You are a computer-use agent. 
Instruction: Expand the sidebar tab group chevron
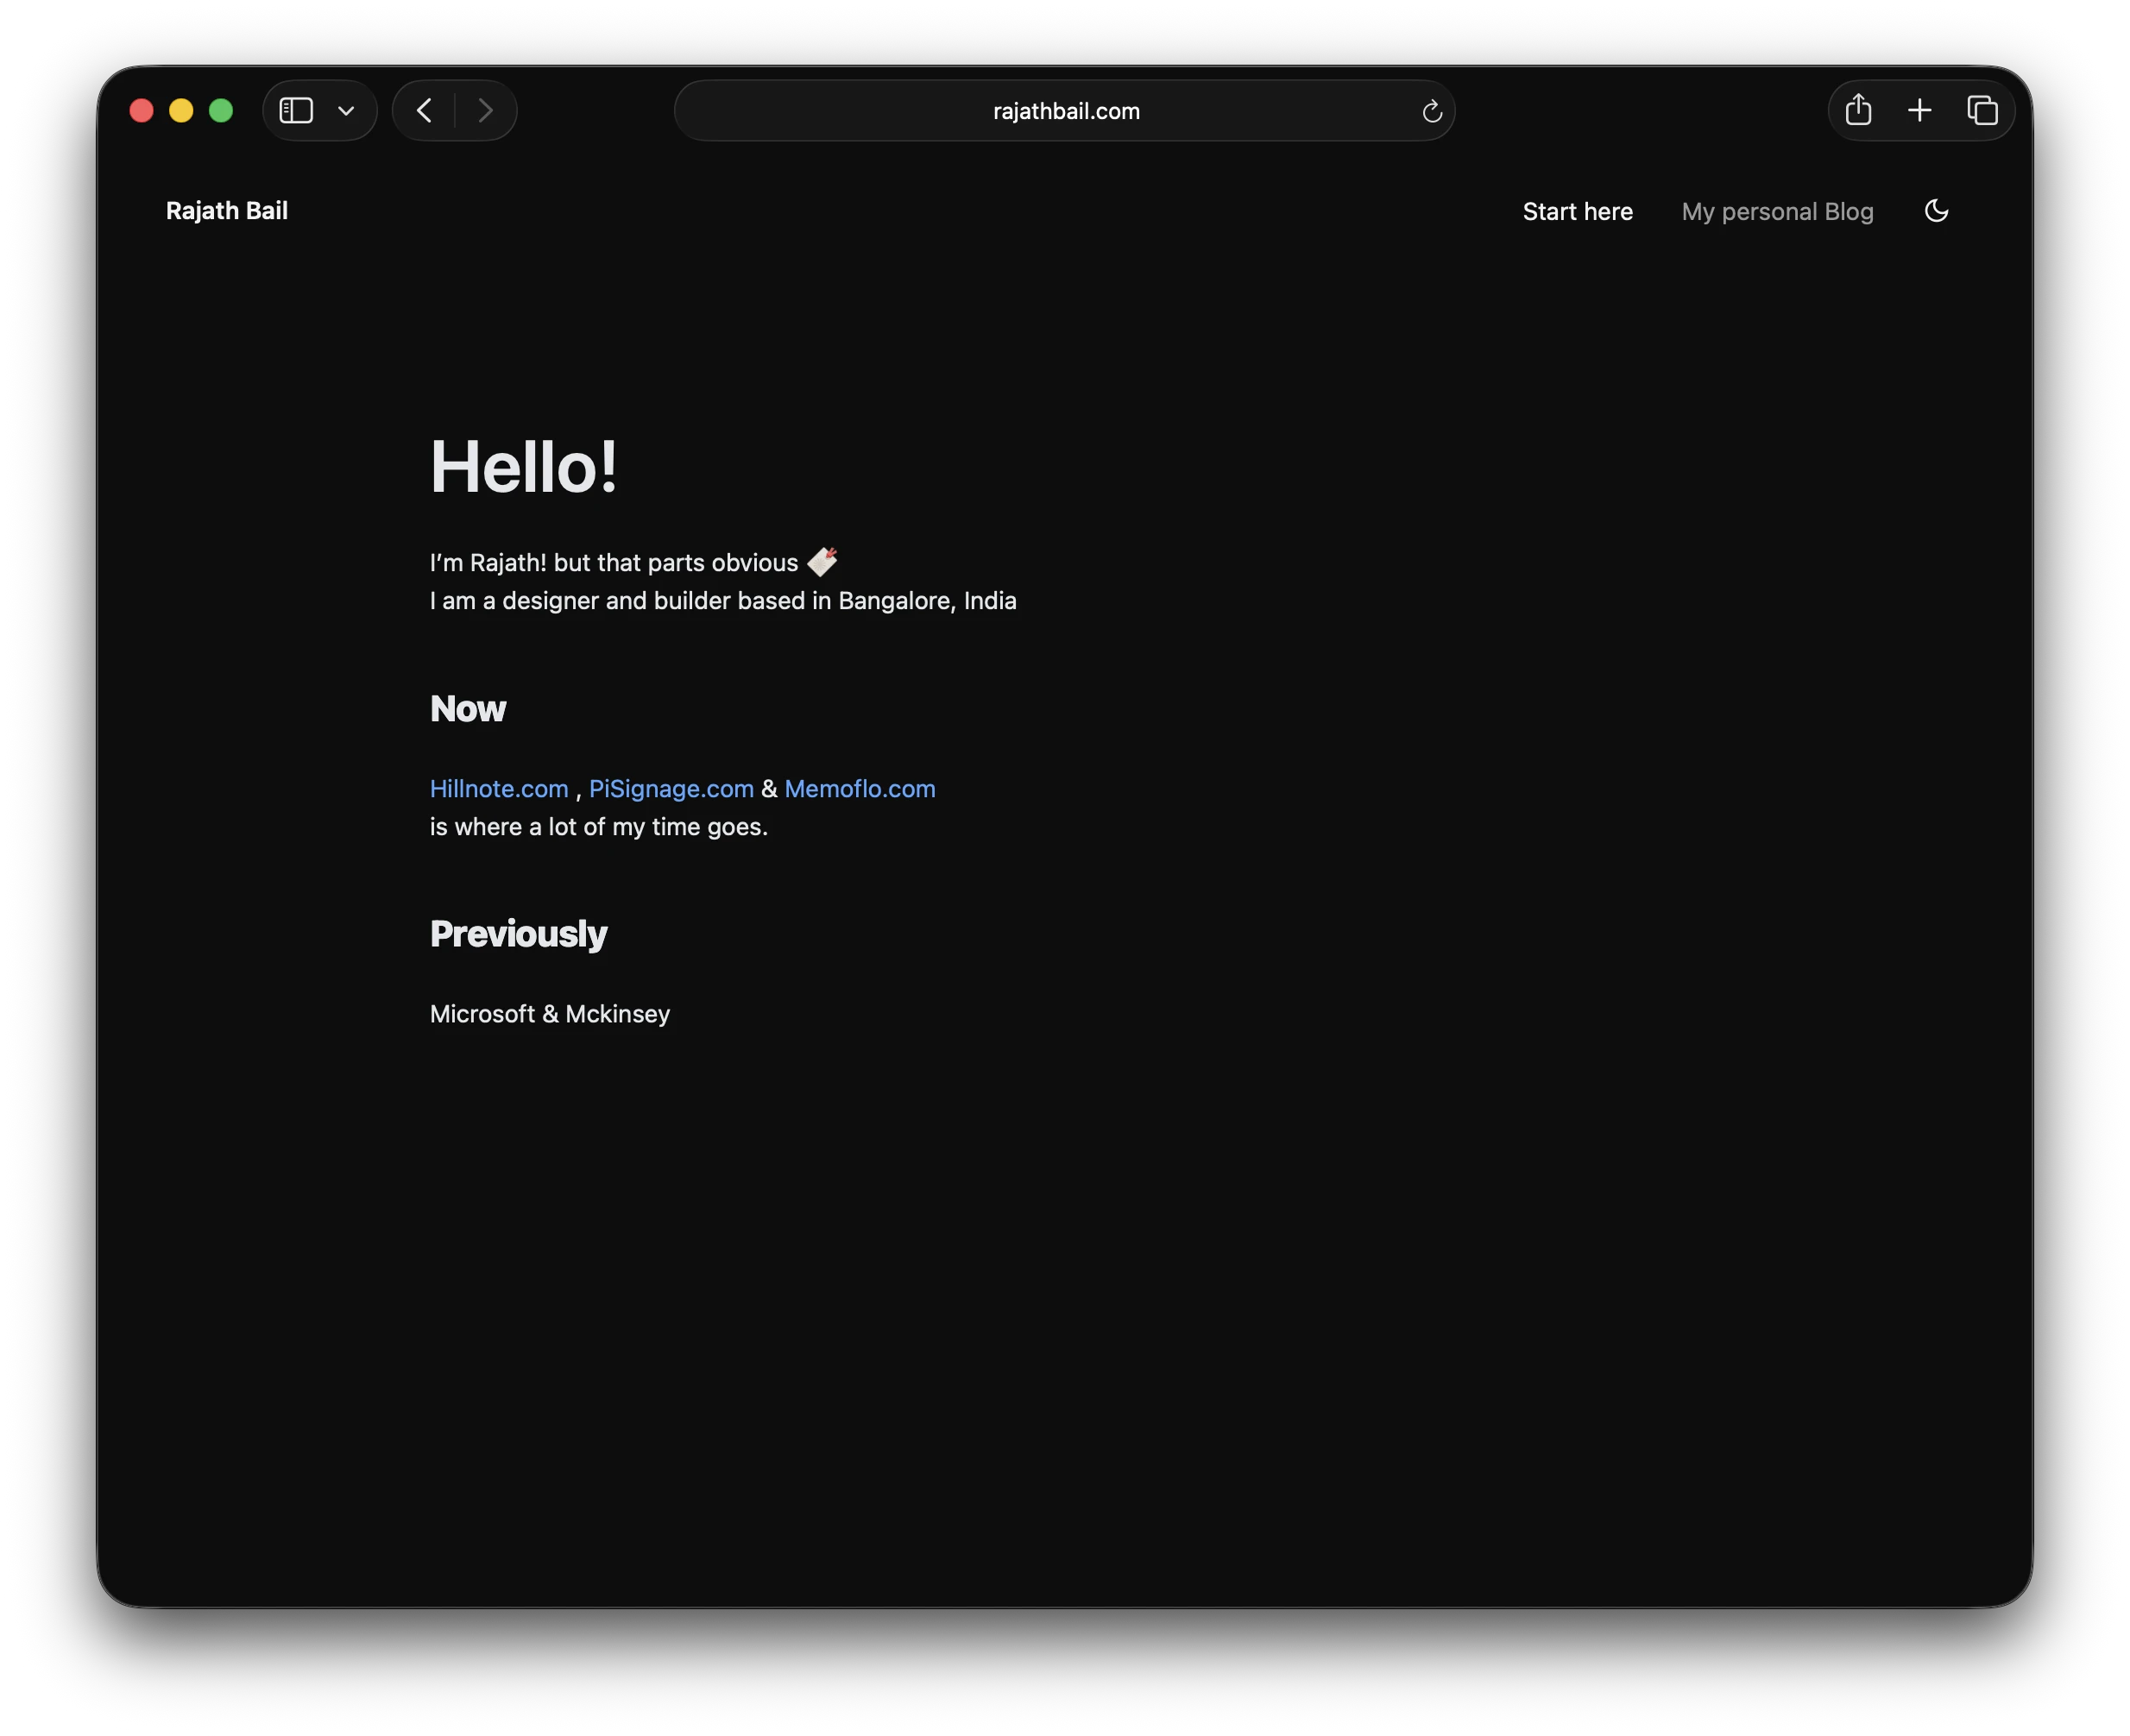[346, 111]
